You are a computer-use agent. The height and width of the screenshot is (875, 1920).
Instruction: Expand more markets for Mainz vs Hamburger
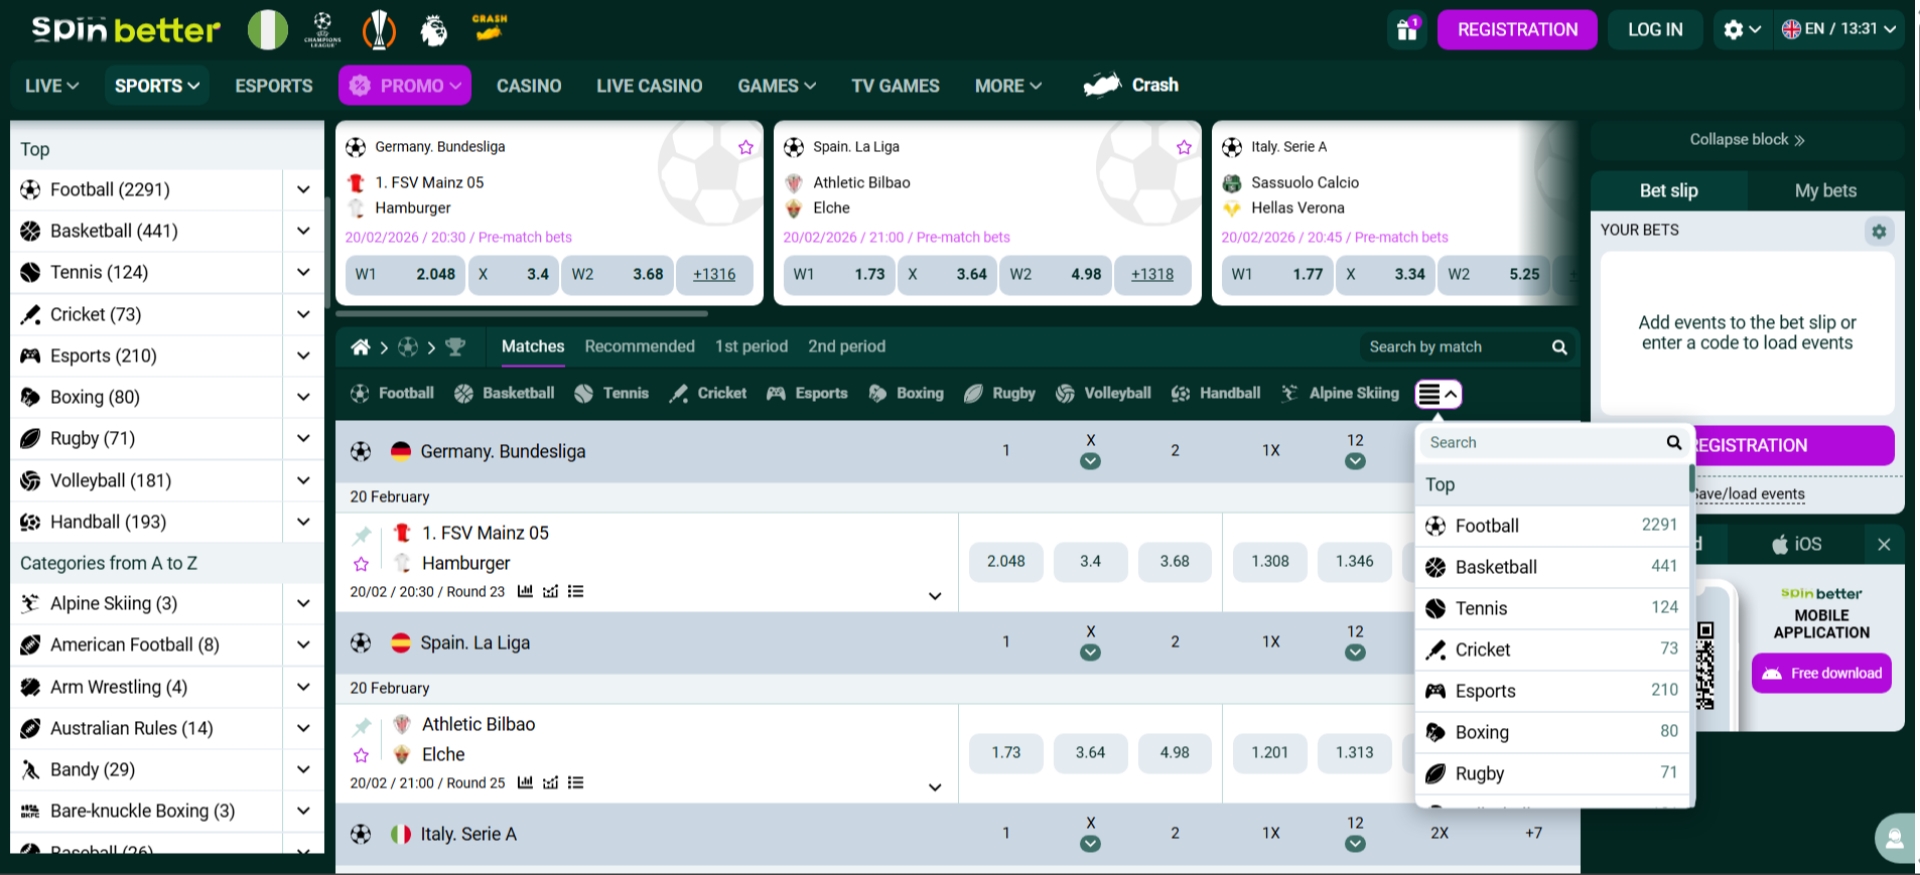click(x=935, y=596)
